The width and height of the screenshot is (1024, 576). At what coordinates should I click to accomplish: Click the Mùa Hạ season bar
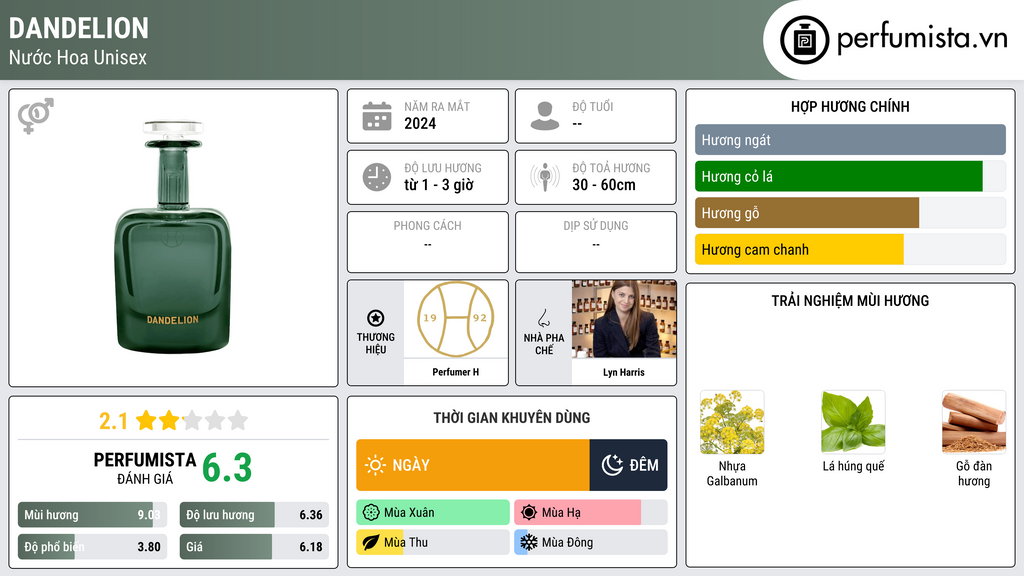591,513
